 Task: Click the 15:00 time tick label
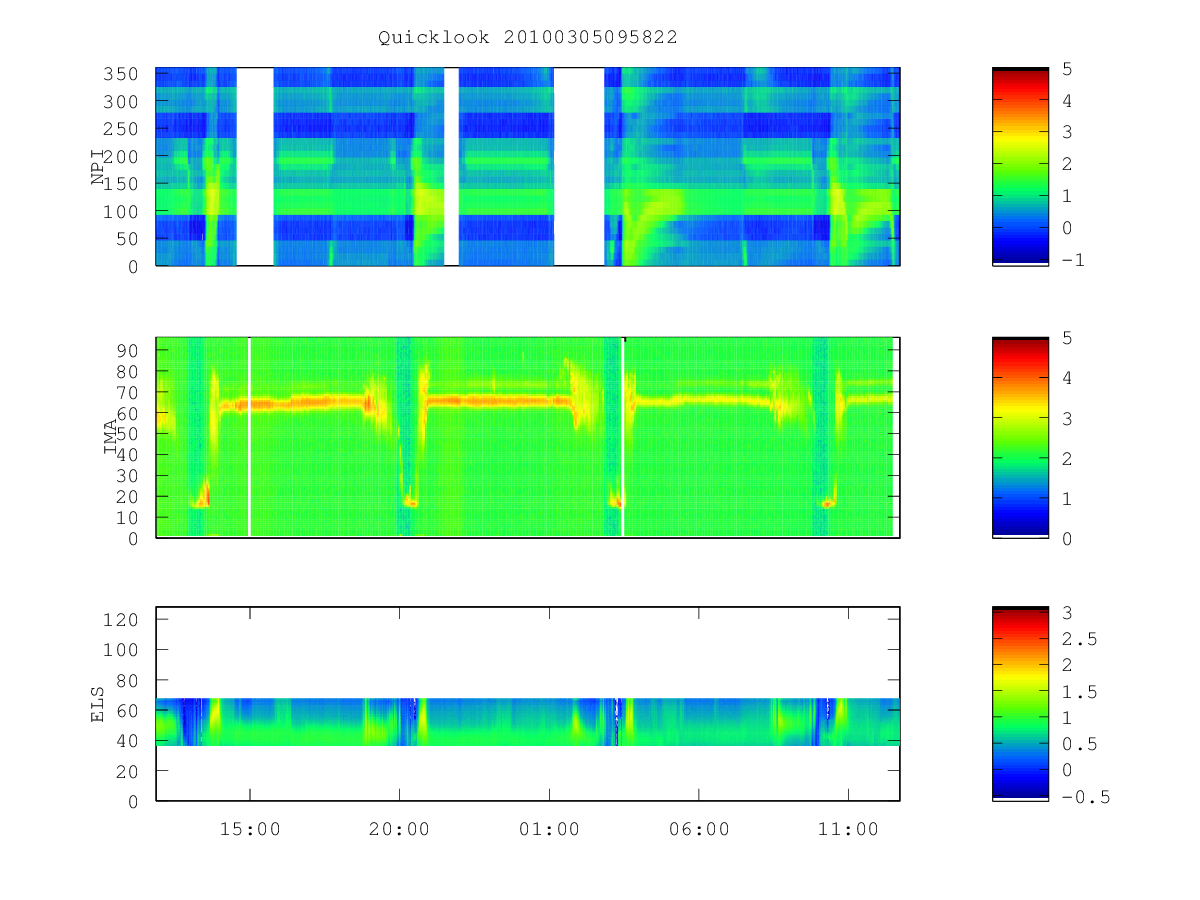point(249,829)
